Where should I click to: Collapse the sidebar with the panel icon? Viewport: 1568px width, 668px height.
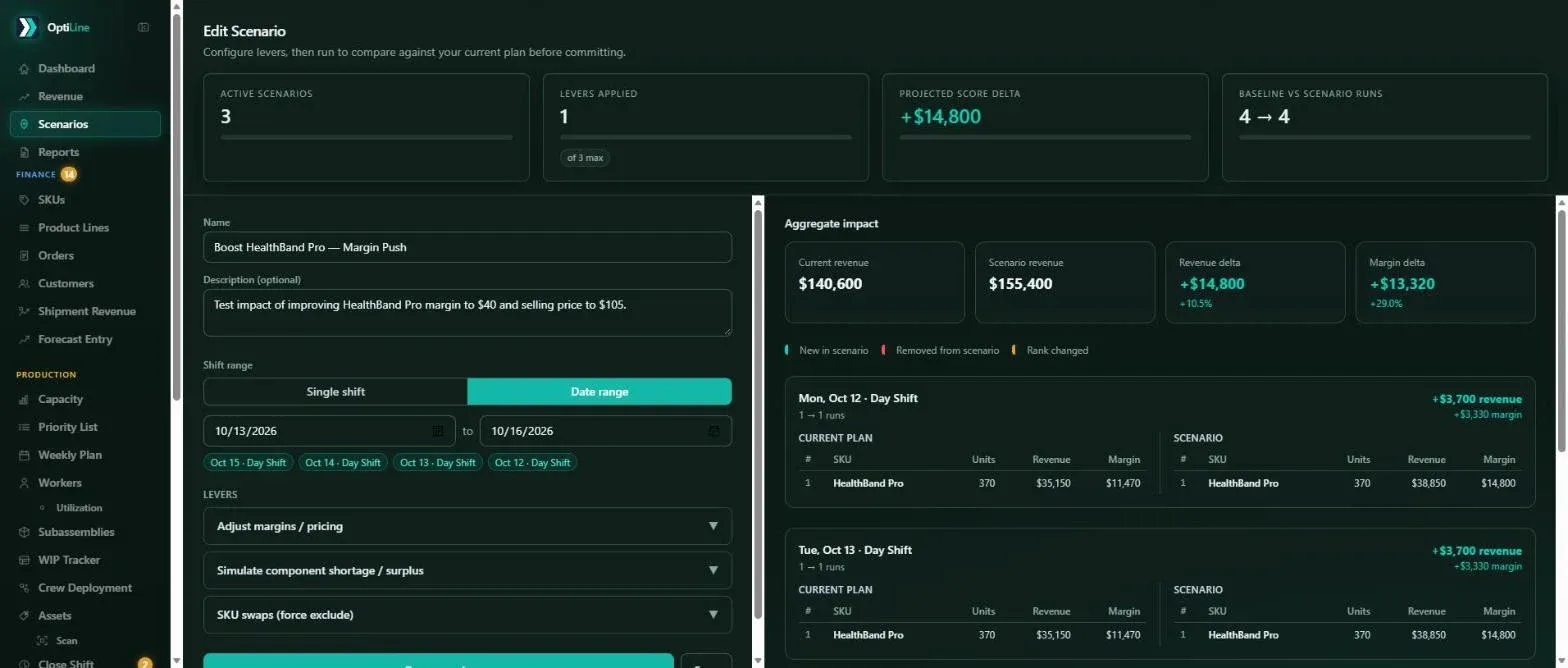(x=143, y=27)
